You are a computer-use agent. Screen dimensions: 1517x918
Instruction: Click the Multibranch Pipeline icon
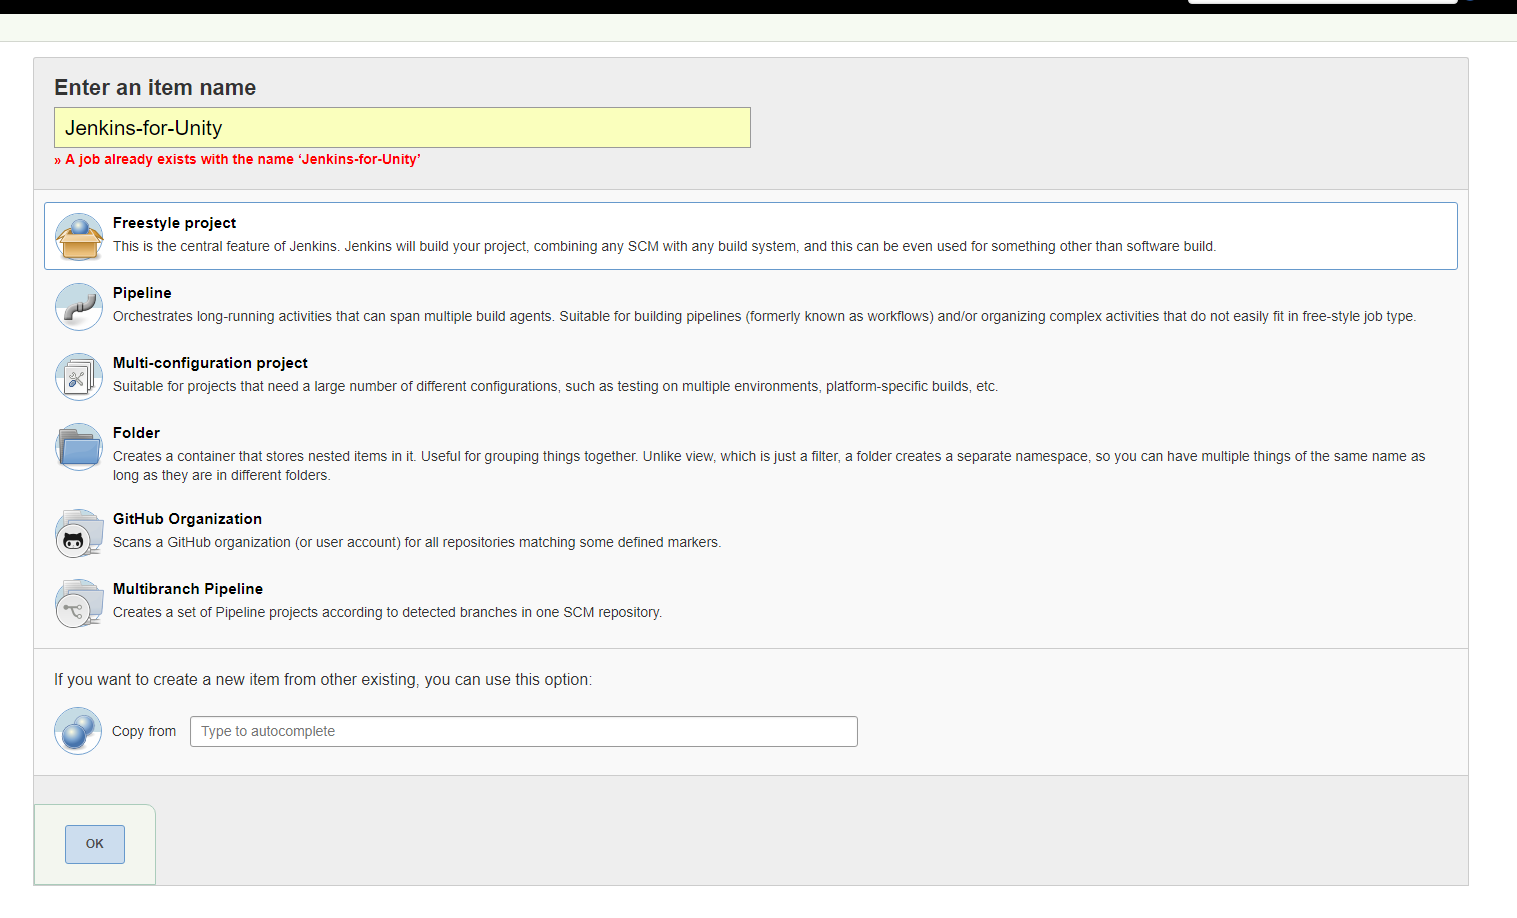coord(79,603)
